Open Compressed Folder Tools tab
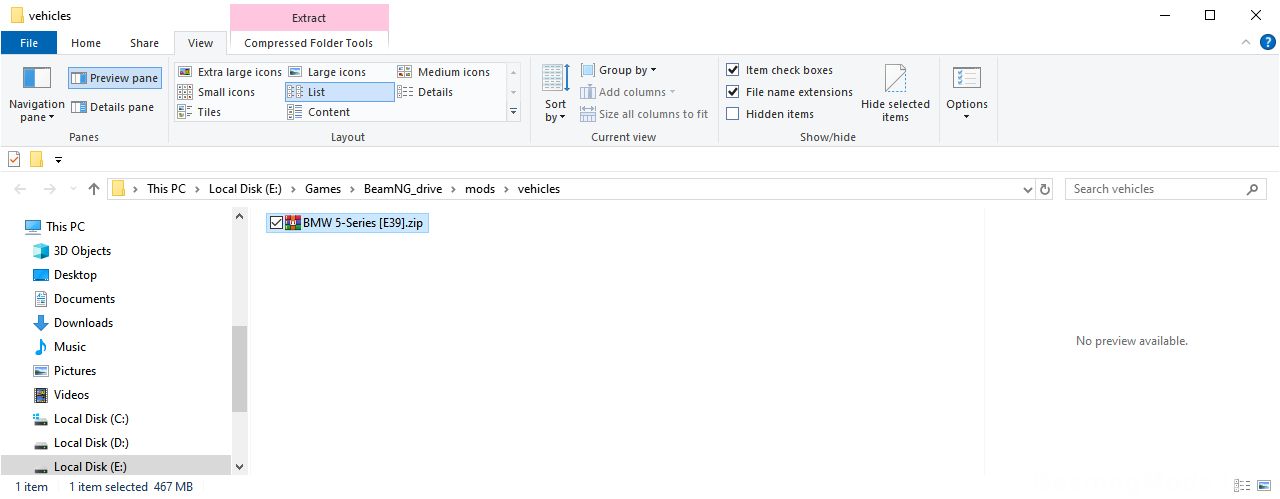This screenshot has width=1280, height=499. (x=309, y=43)
